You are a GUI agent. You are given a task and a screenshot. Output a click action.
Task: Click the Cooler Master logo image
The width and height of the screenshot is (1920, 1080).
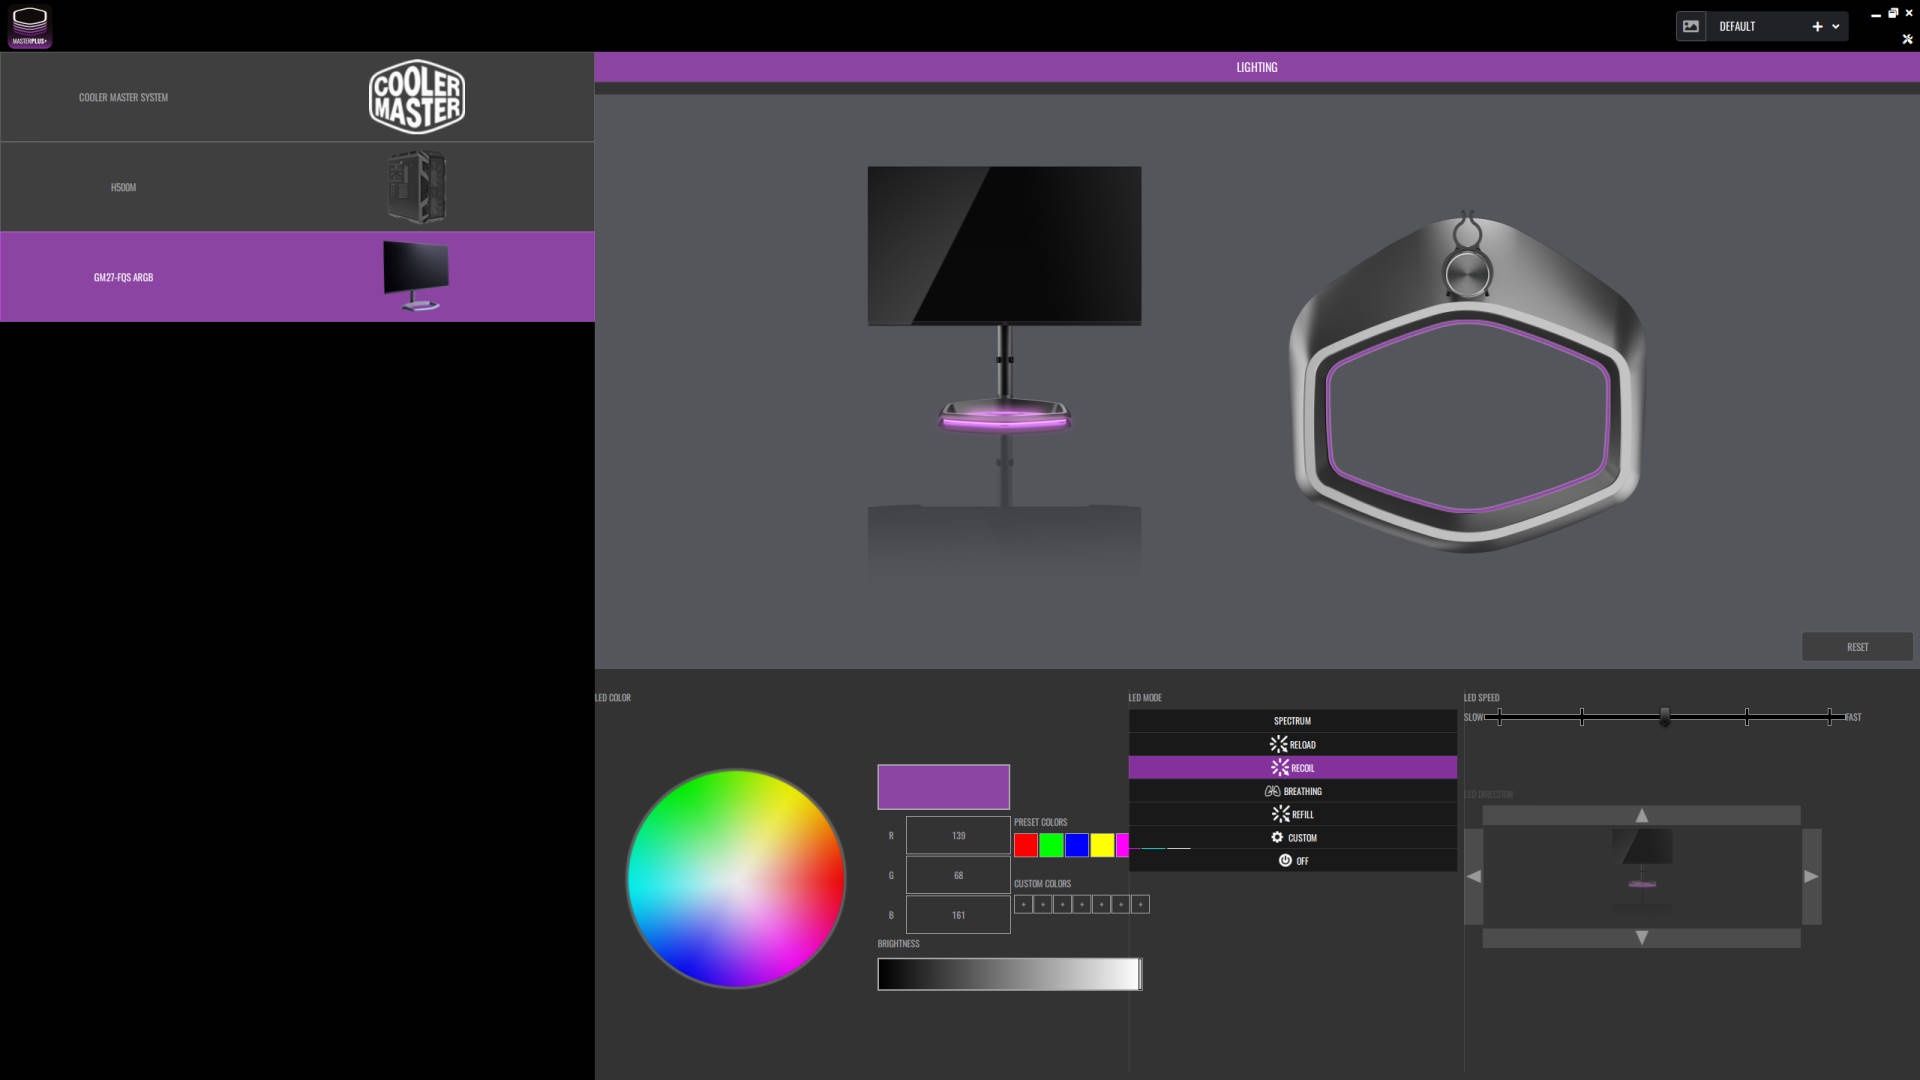click(417, 97)
